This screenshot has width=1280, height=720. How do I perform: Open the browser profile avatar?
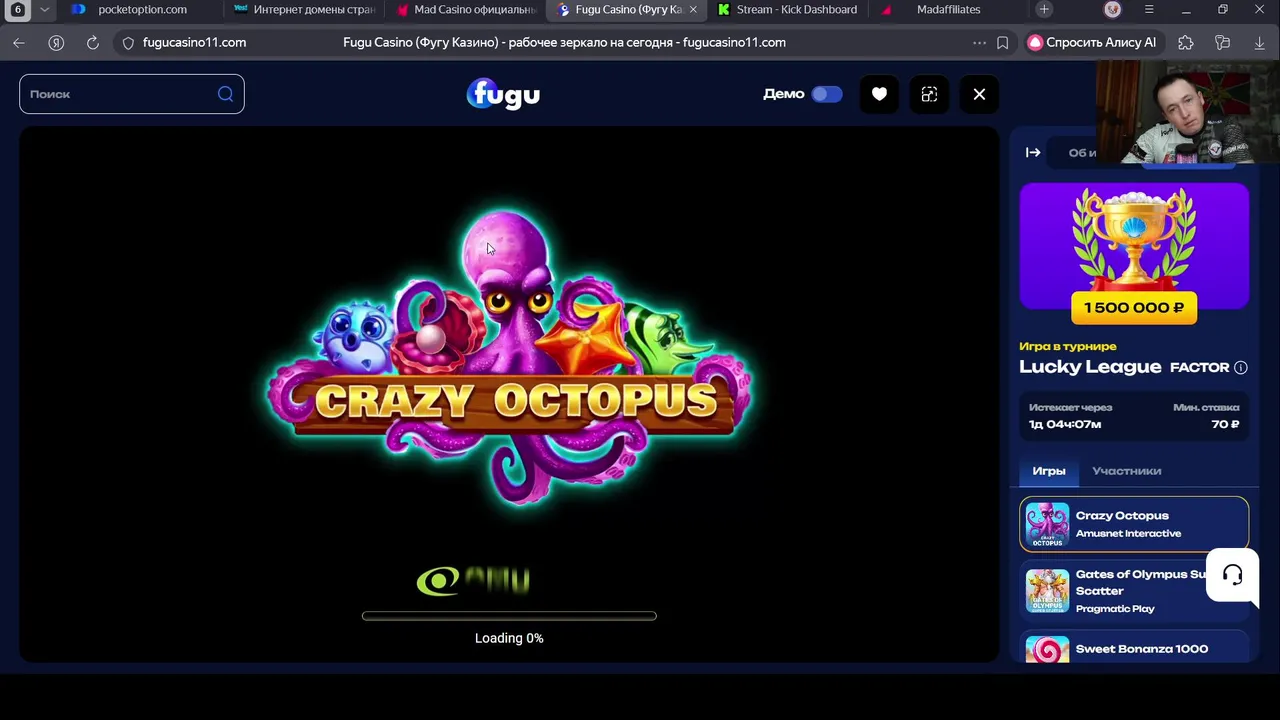1113,10
